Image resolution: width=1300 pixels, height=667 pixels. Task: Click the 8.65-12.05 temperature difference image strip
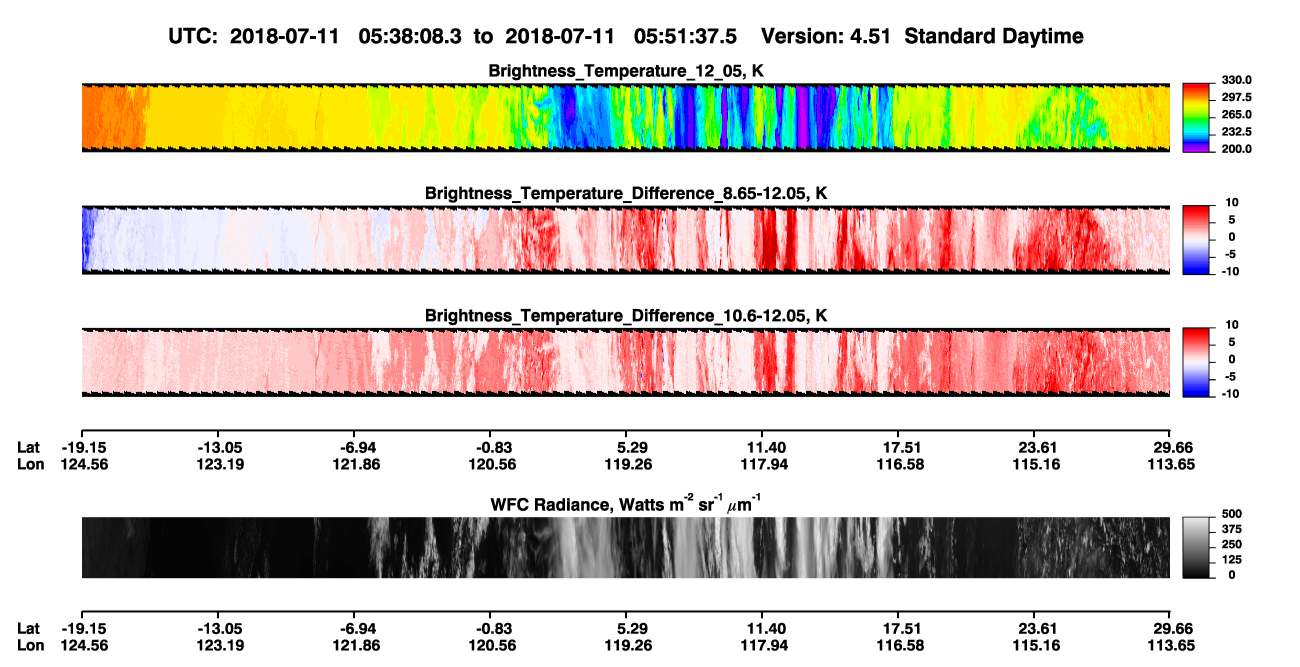pos(625,239)
